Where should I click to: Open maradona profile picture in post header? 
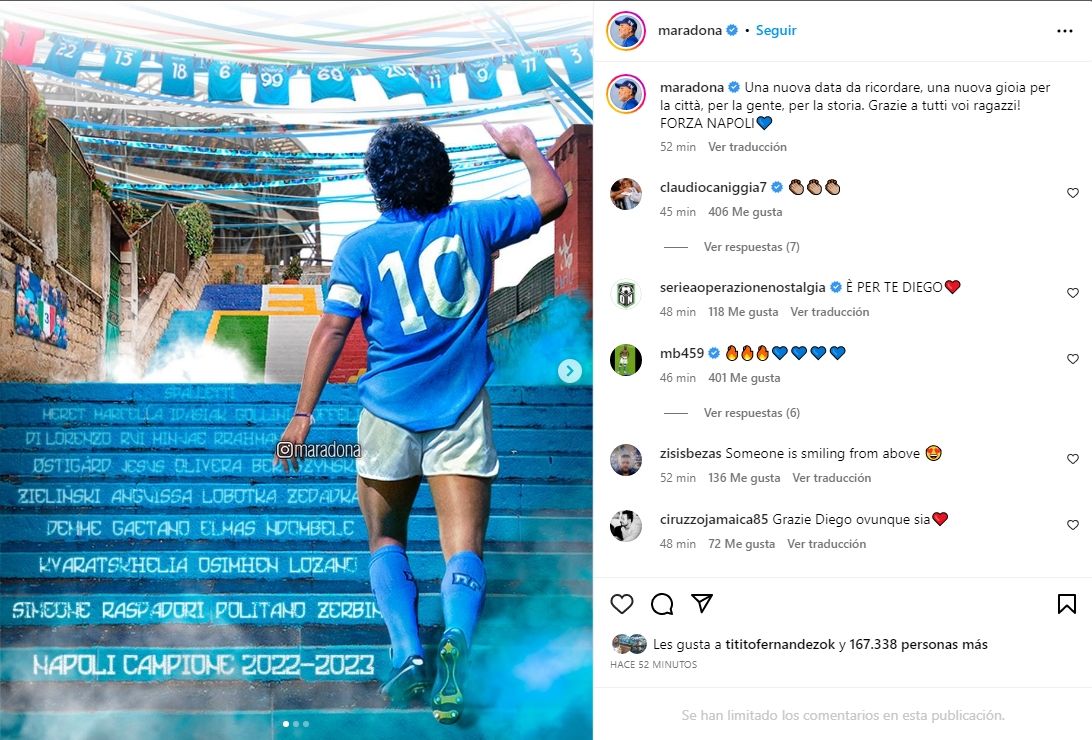coord(625,31)
